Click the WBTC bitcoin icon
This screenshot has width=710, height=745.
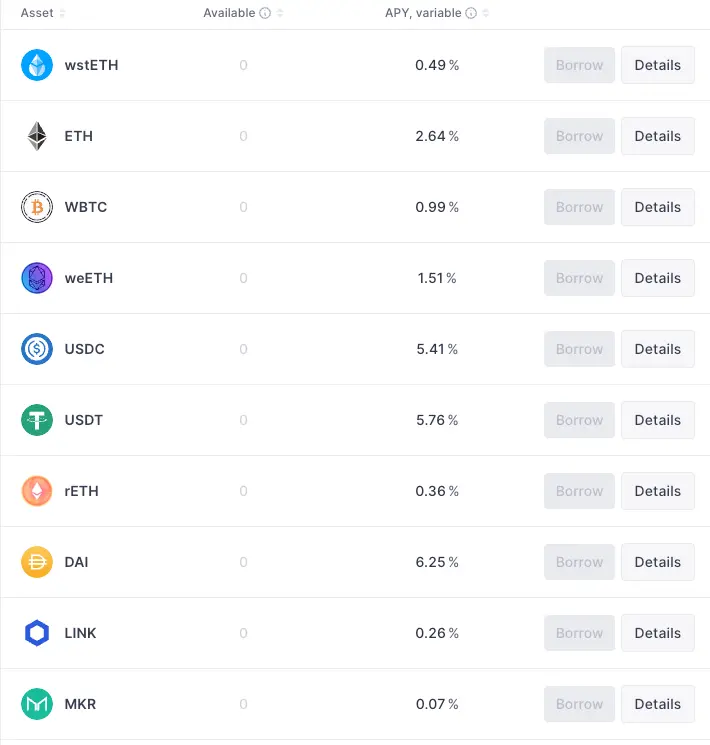(x=37, y=207)
